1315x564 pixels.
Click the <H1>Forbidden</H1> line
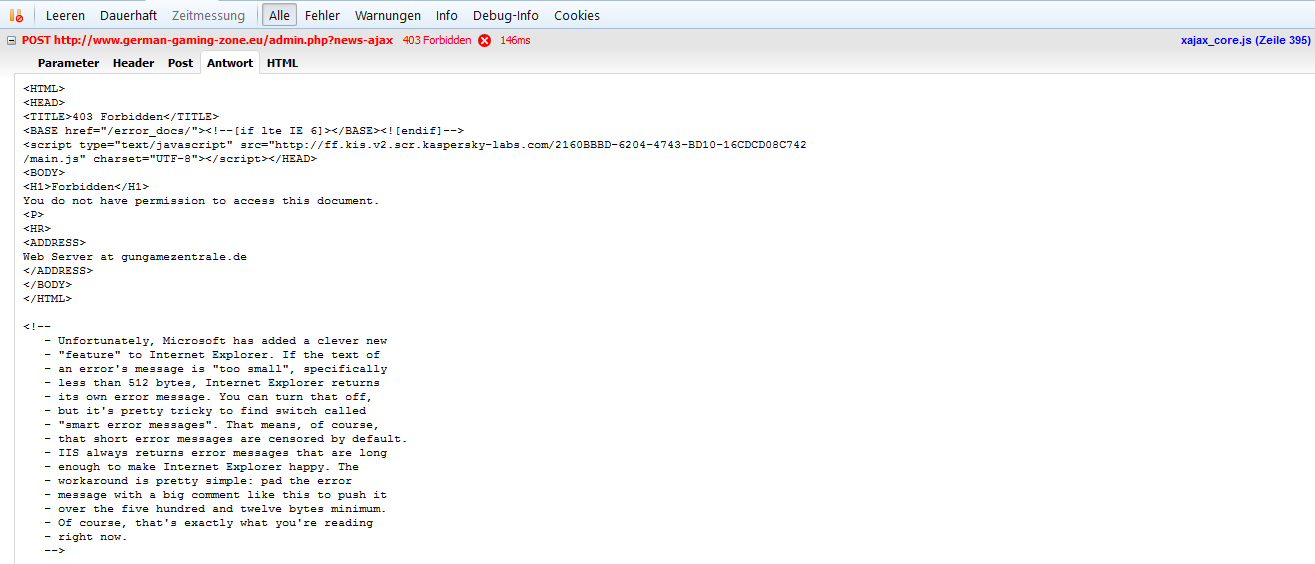86,187
